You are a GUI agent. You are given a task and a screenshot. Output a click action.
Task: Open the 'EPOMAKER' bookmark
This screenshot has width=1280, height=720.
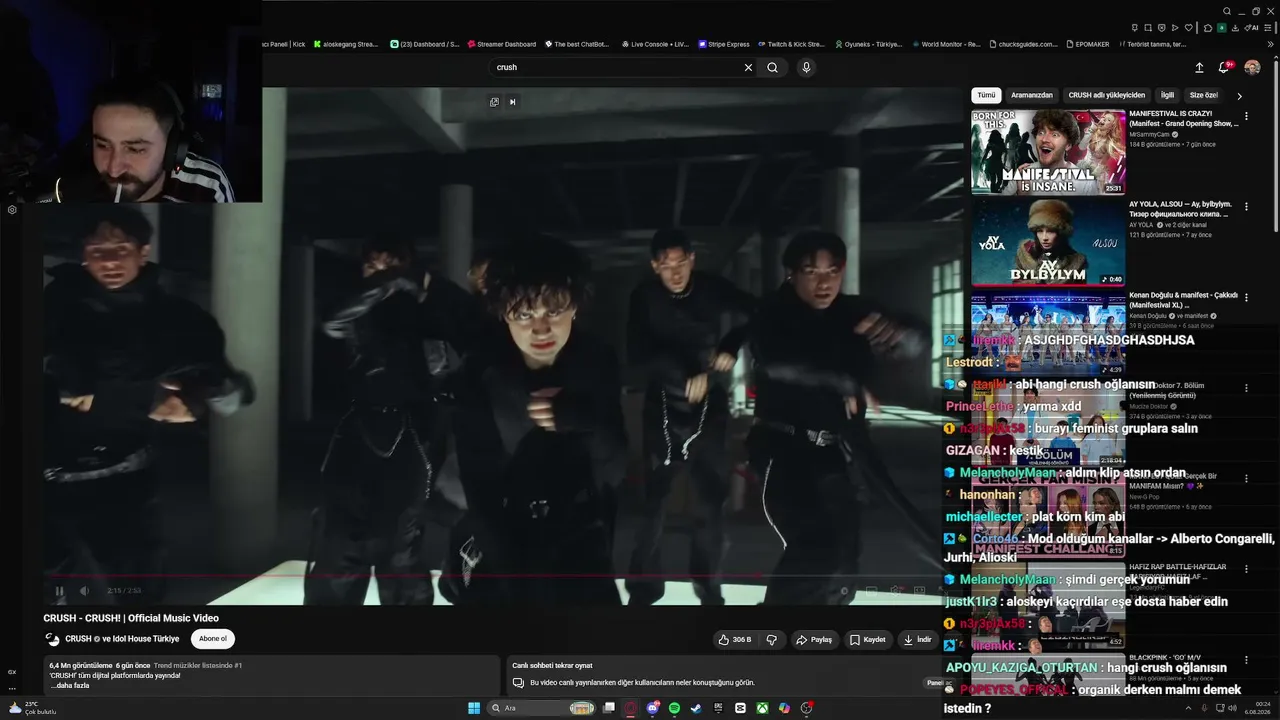[x=1088, y=44]
